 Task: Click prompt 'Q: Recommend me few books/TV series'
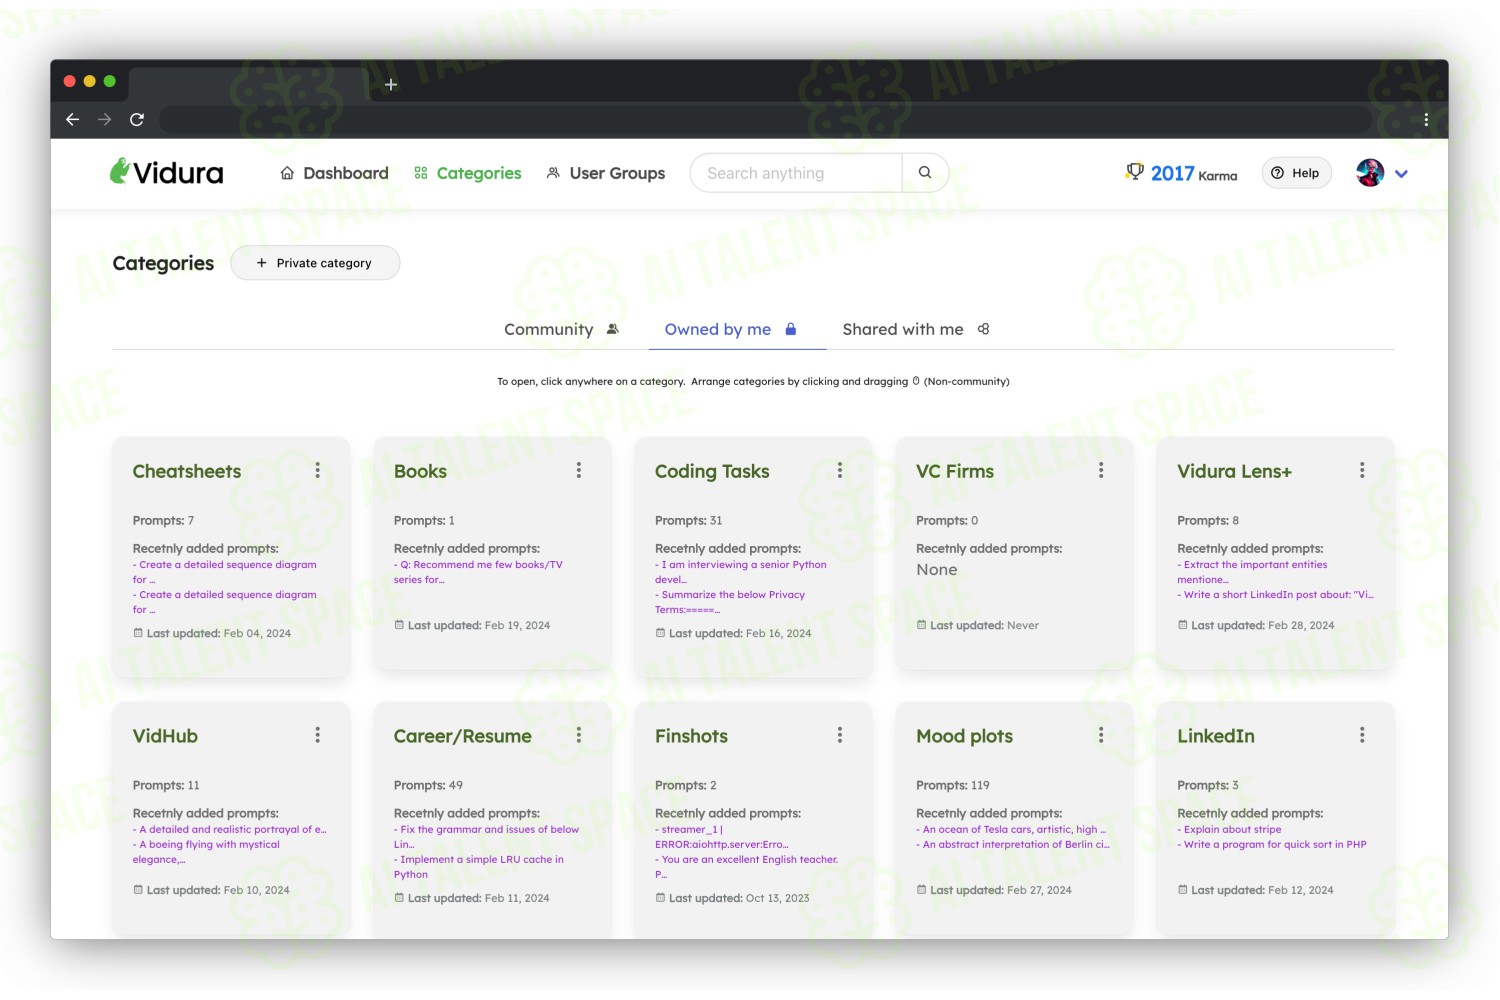click(478, 572)
